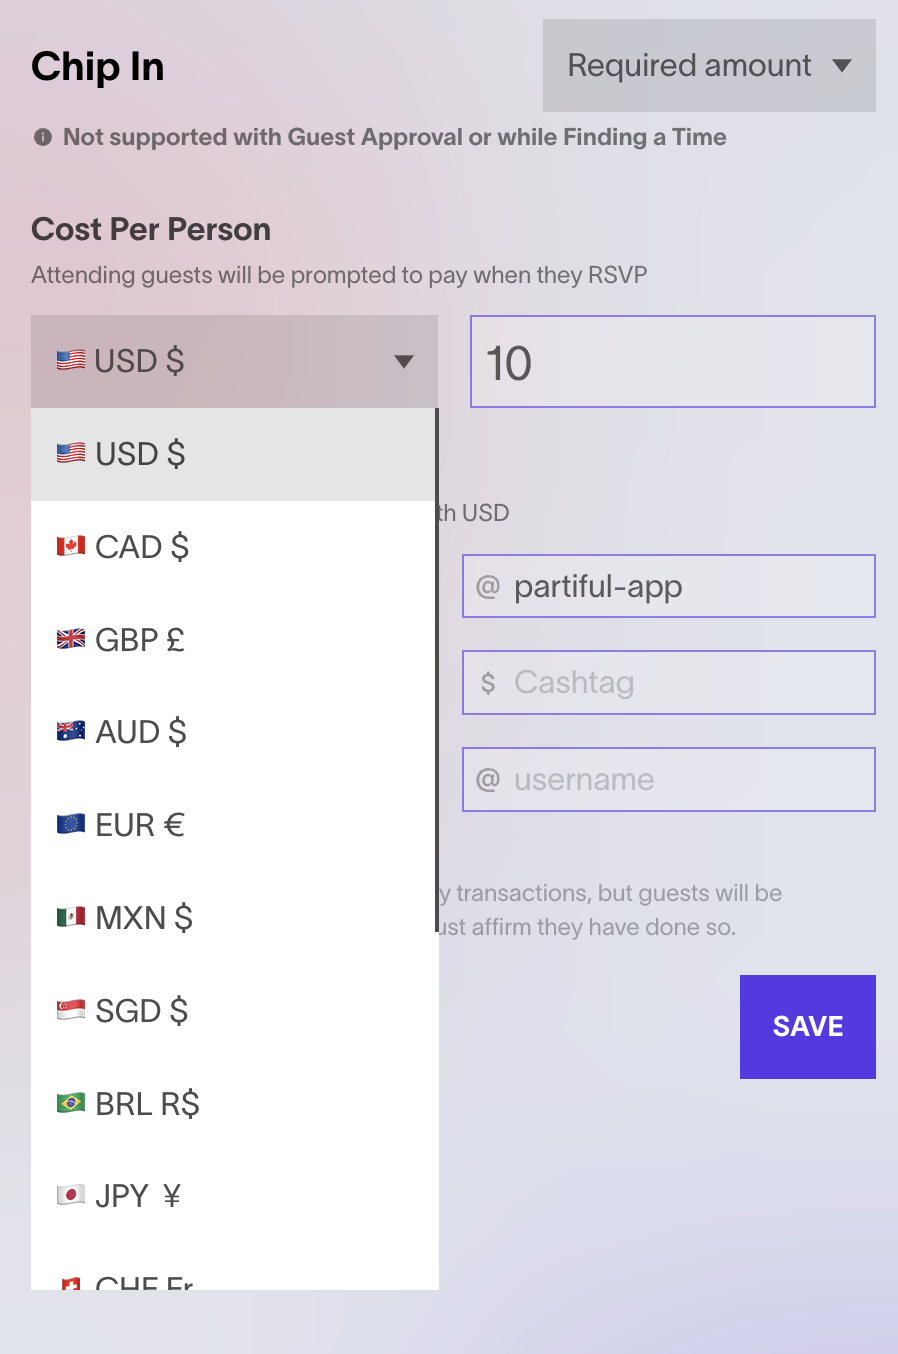Screen dimensions: 898x1354
Task: Choose BRL R$ currency option
Action: (x=235, y=1104)
